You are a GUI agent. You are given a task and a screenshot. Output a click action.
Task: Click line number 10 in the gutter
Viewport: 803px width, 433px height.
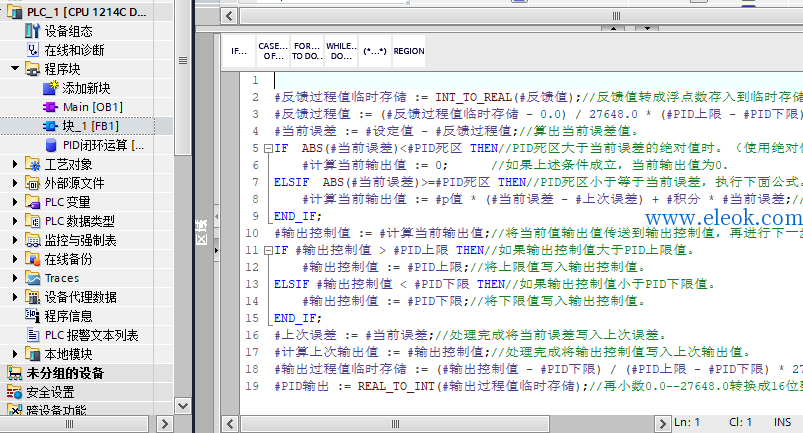point(252,233)
